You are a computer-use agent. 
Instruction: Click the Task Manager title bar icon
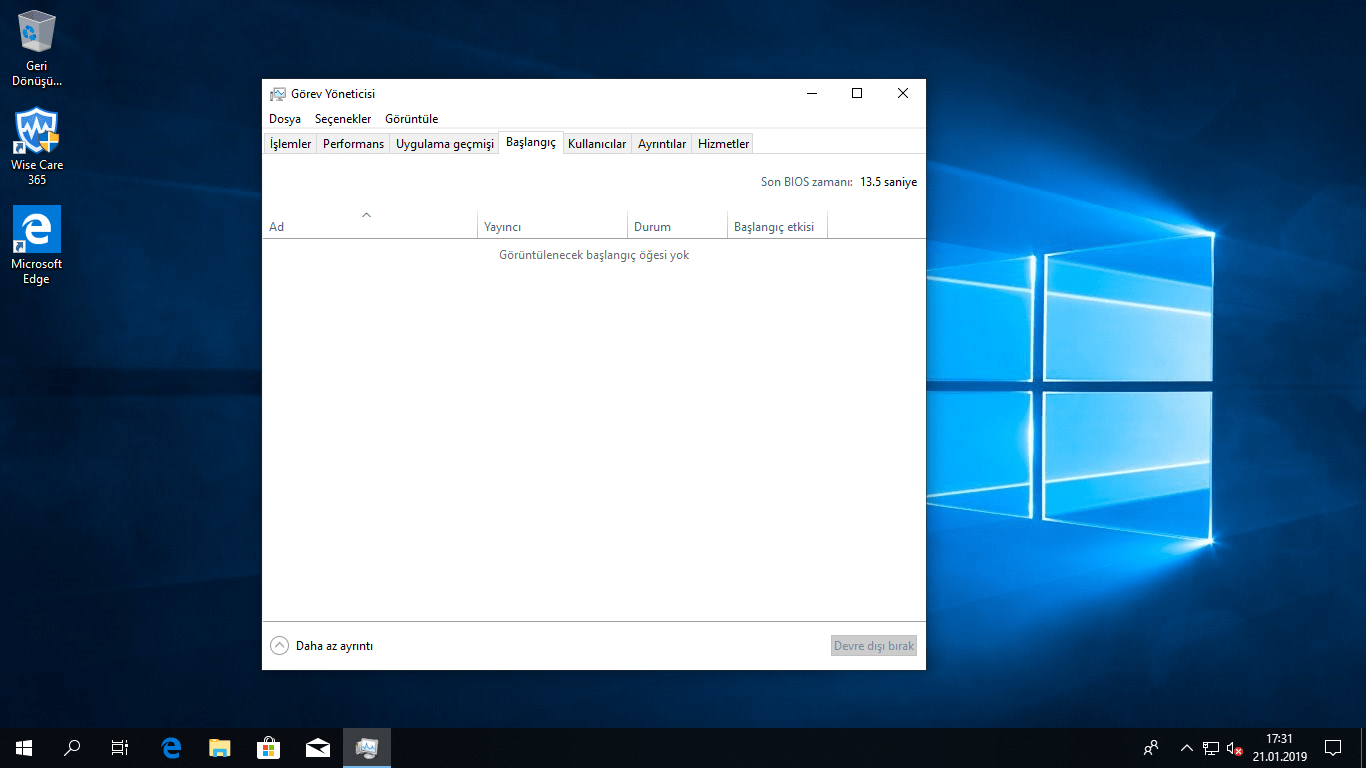coord(278,94)
